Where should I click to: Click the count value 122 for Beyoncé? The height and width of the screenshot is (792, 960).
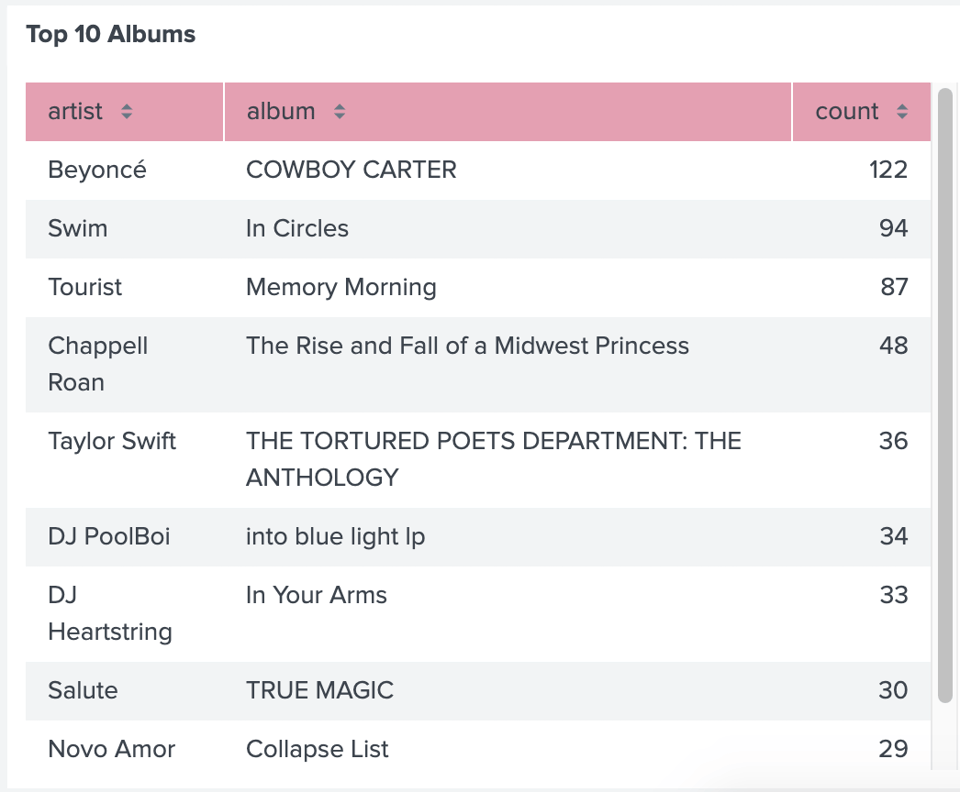point(888,170)
